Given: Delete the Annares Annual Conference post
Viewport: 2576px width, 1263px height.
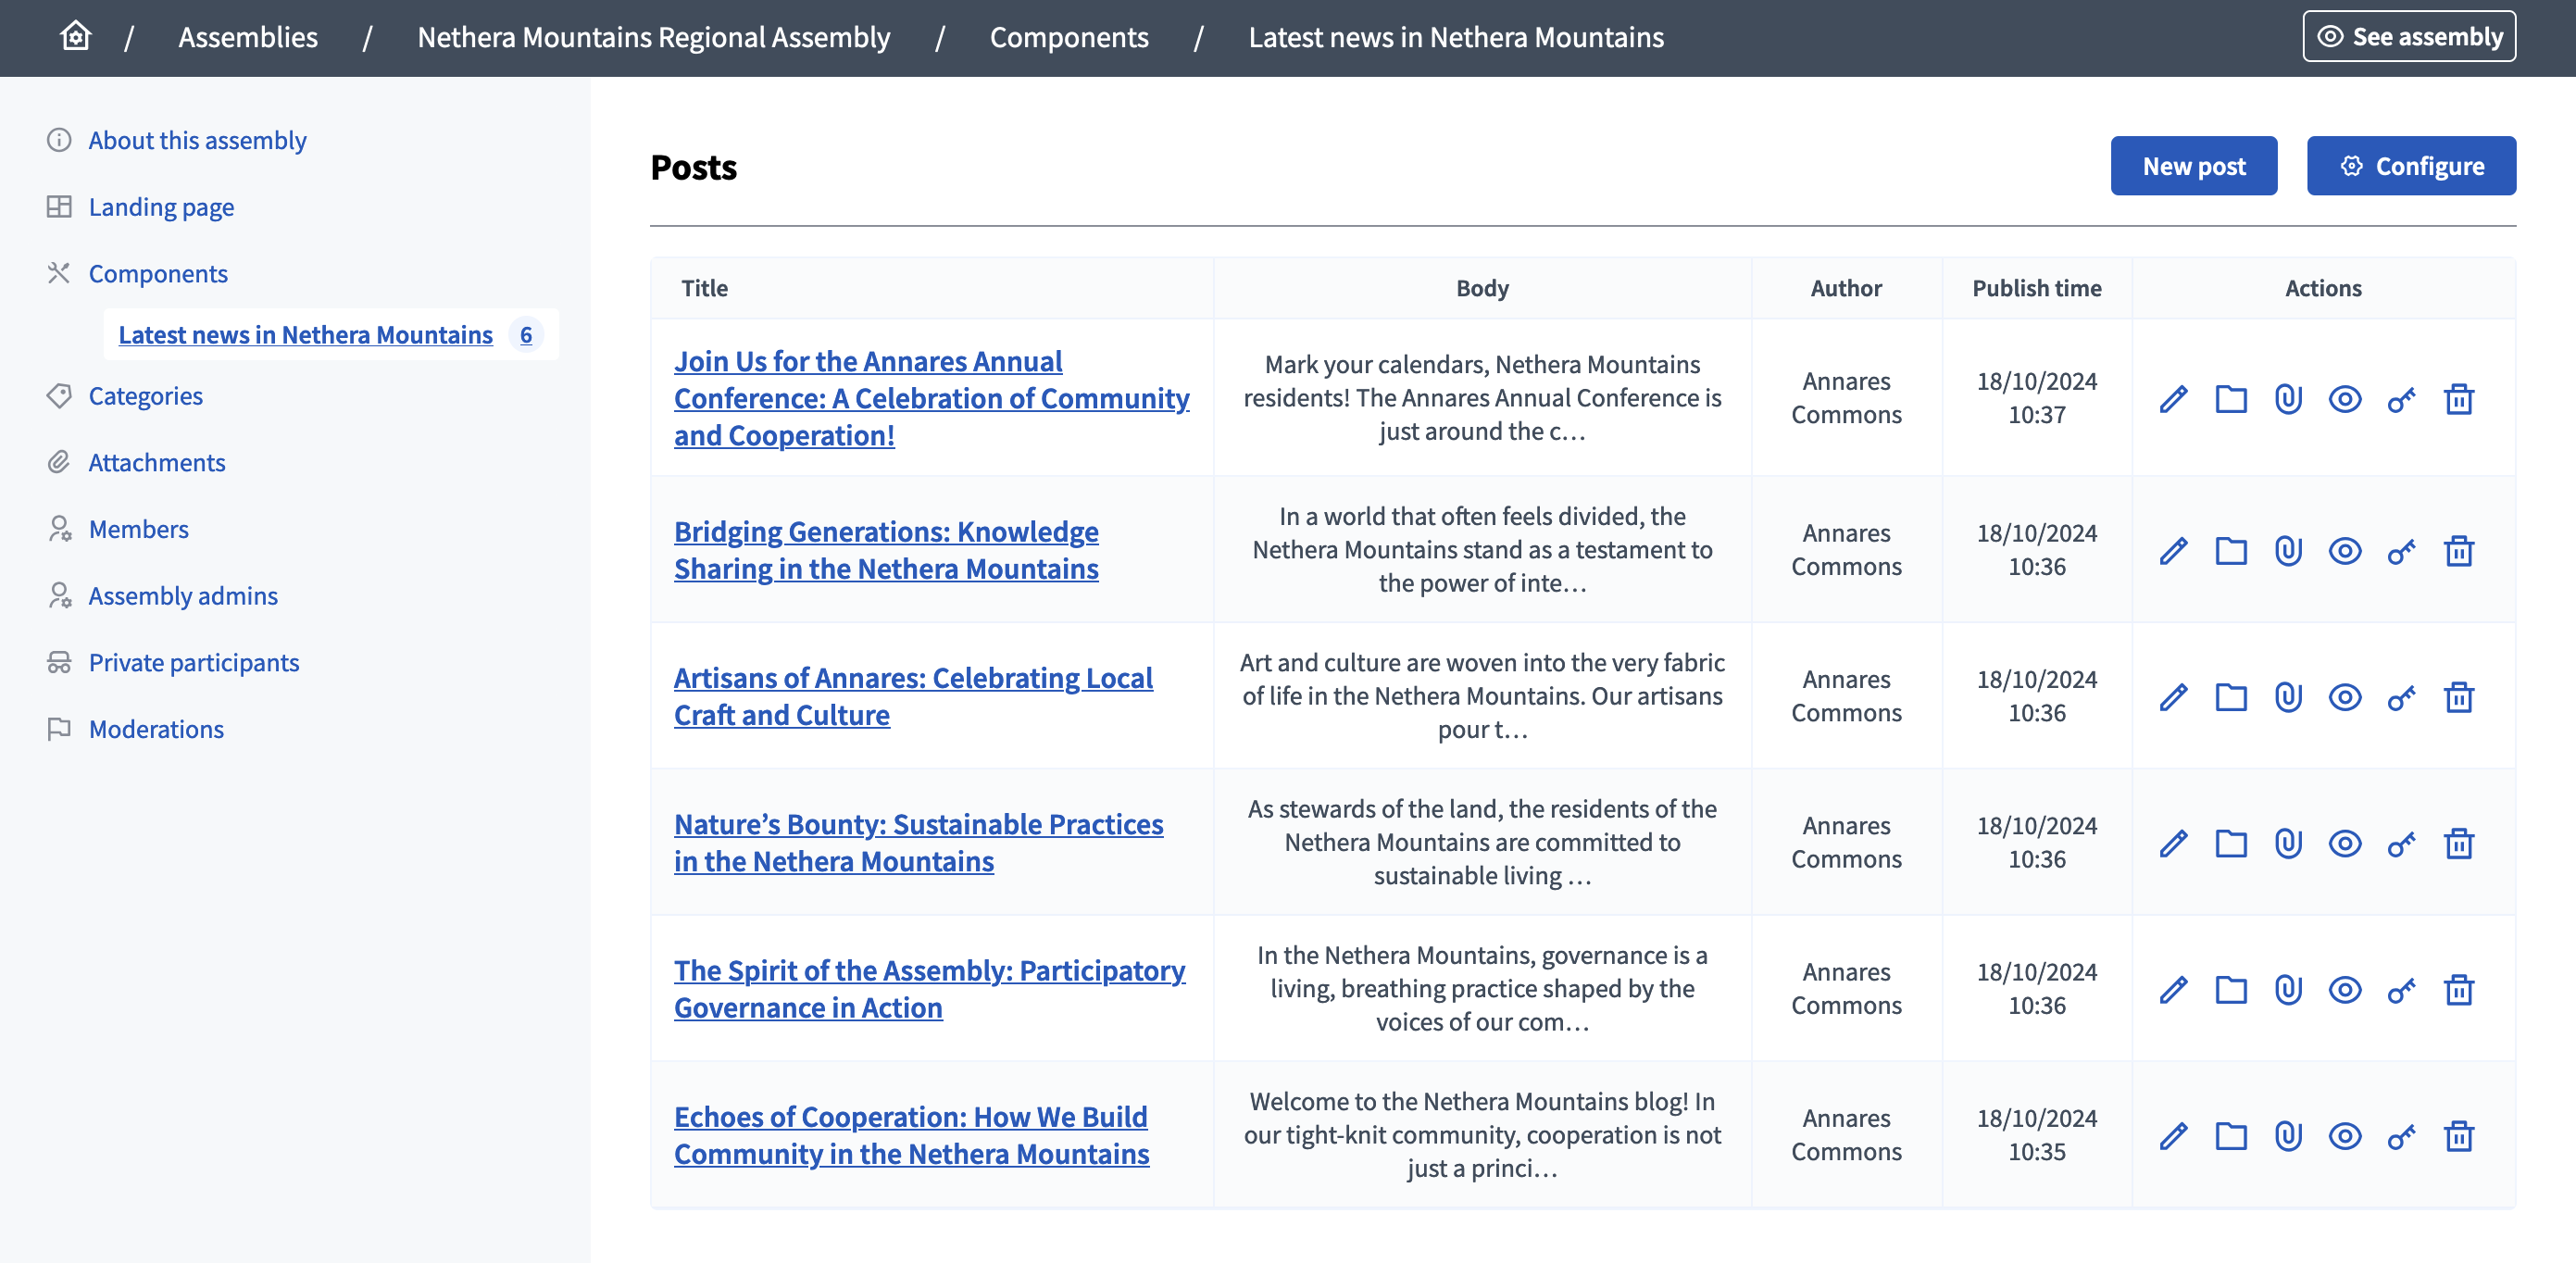Looking at the screenshot, I should 2459,399.
